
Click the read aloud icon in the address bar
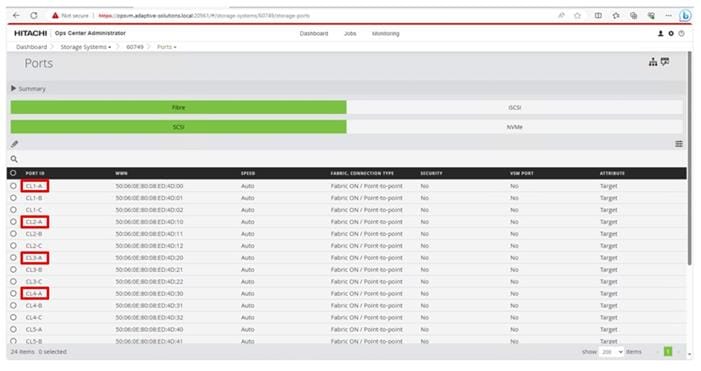[x=562, y=15]
